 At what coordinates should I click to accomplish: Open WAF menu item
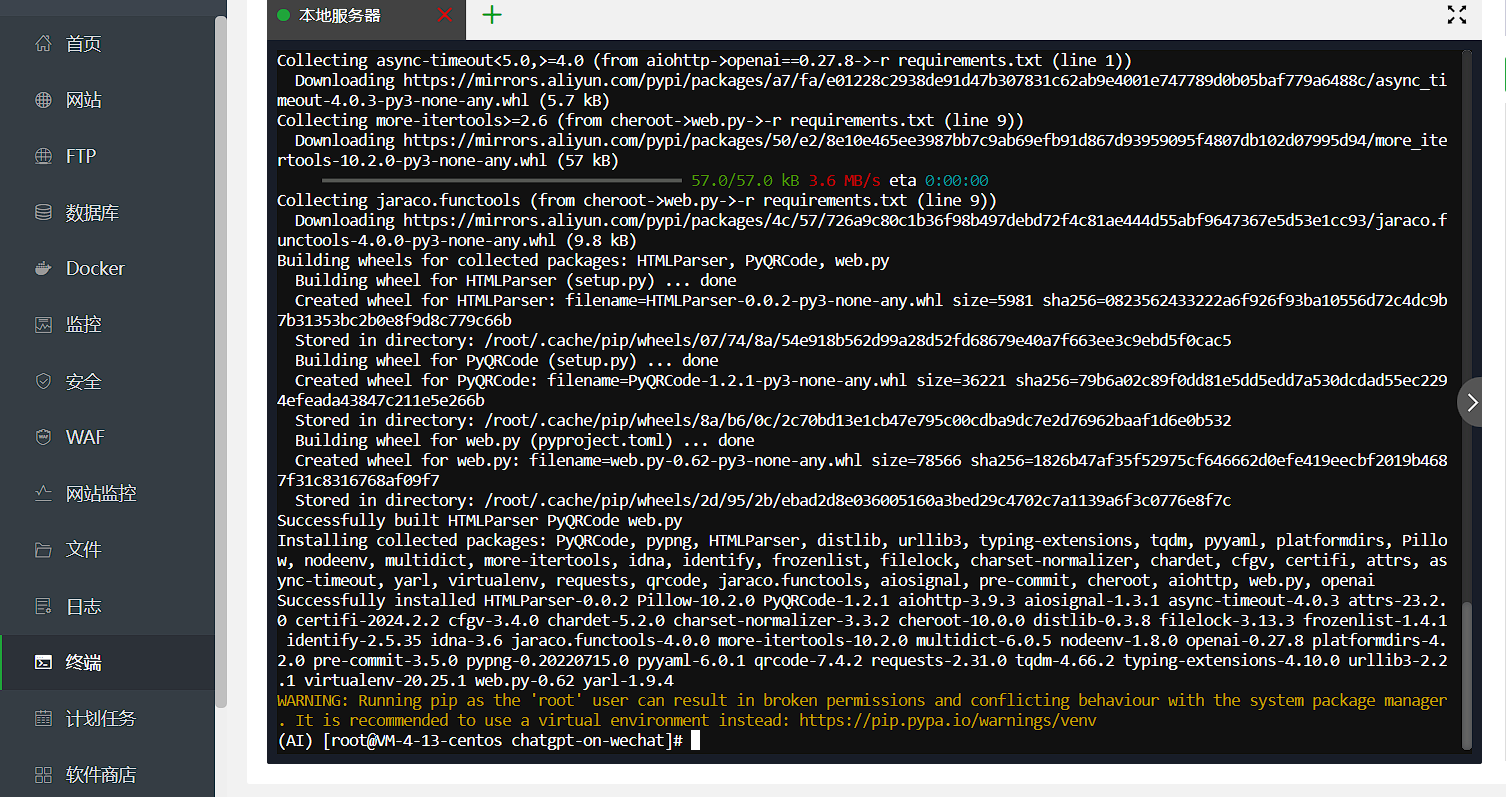tap(107, 437)
